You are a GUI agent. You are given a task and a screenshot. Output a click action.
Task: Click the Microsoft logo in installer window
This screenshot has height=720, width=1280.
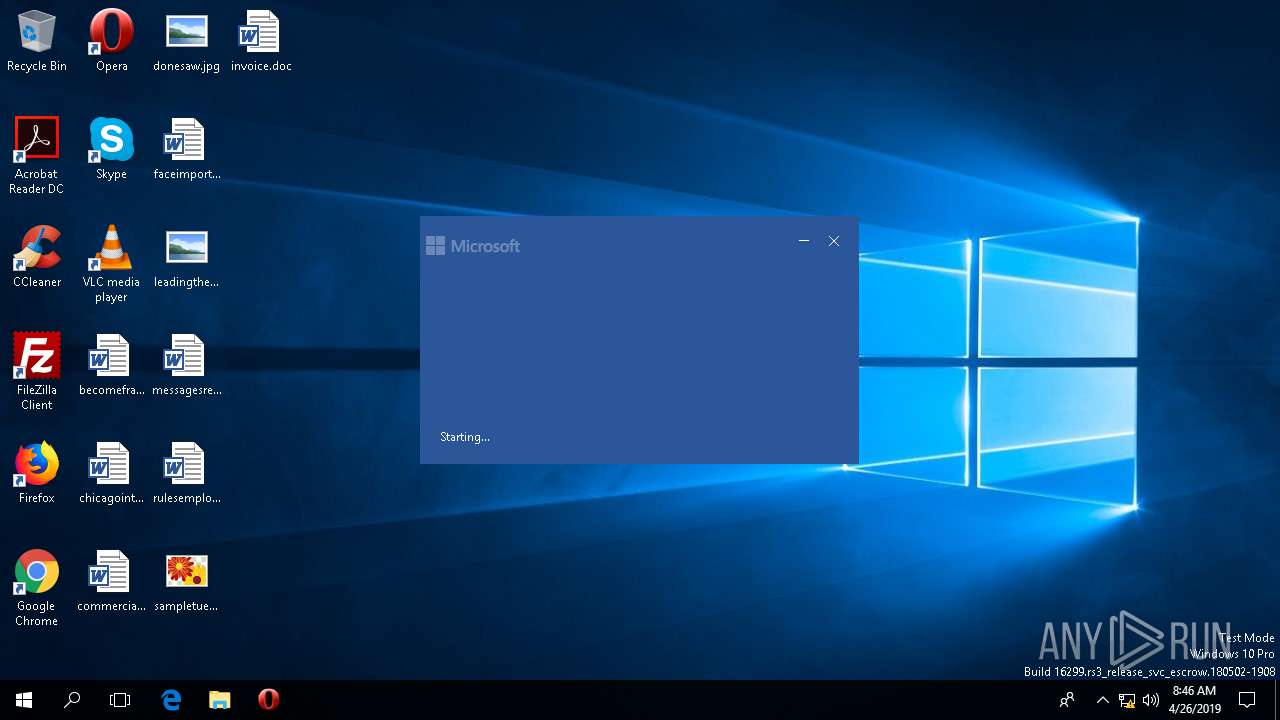pyautogui.click(x=473, y=246)
